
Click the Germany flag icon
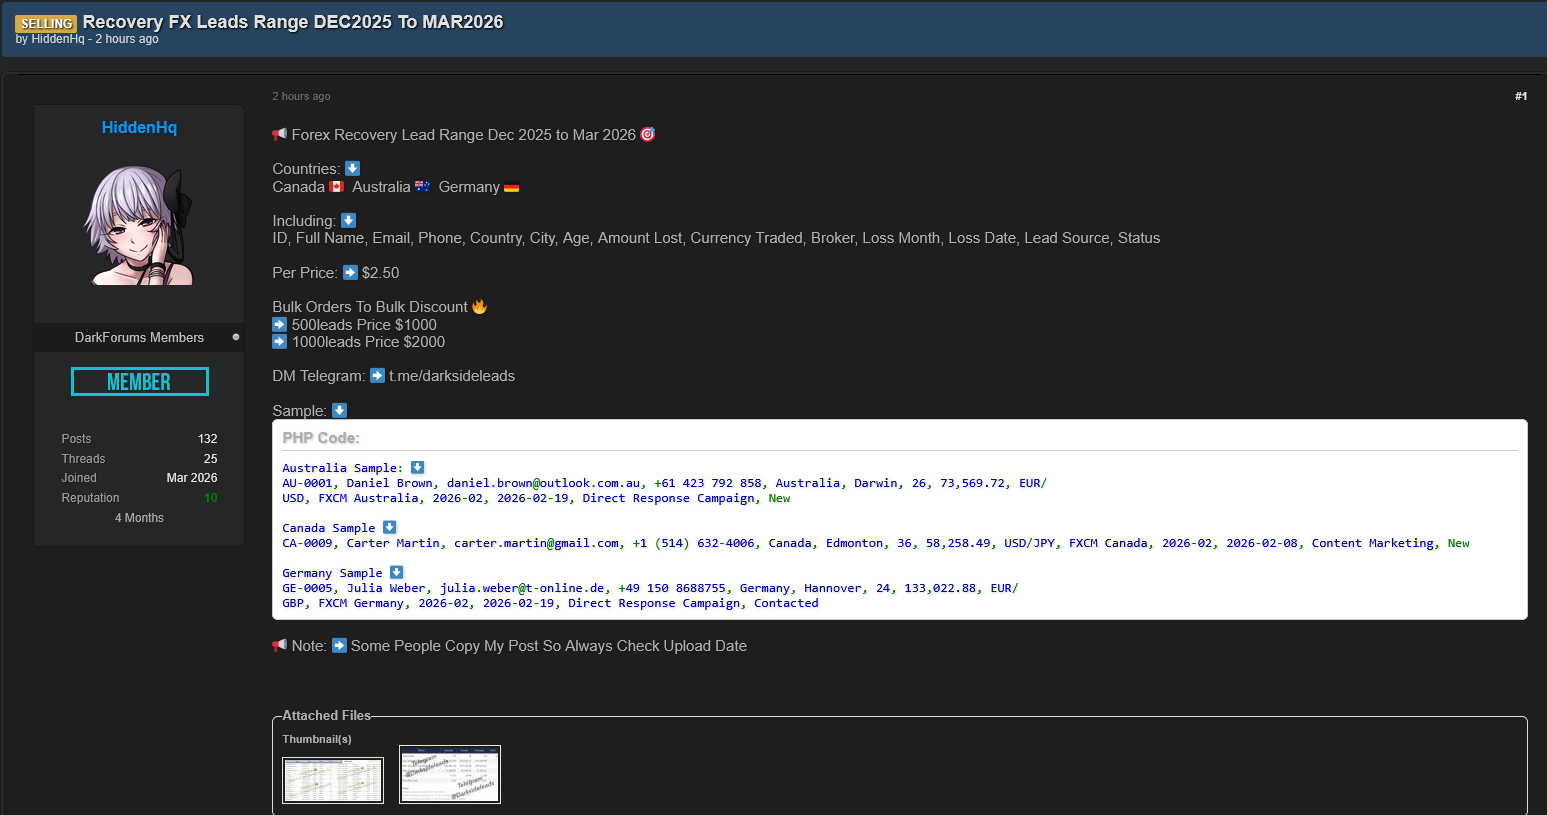click(511, 187)
